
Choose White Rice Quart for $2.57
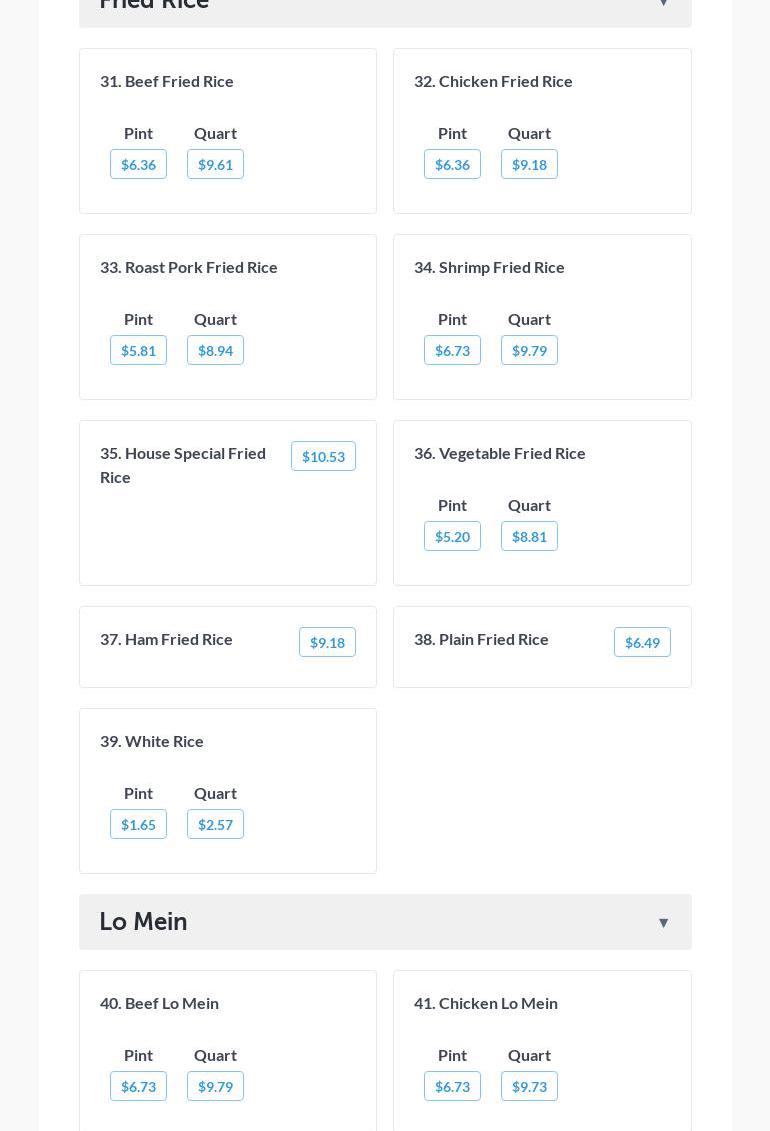point(215,825)
